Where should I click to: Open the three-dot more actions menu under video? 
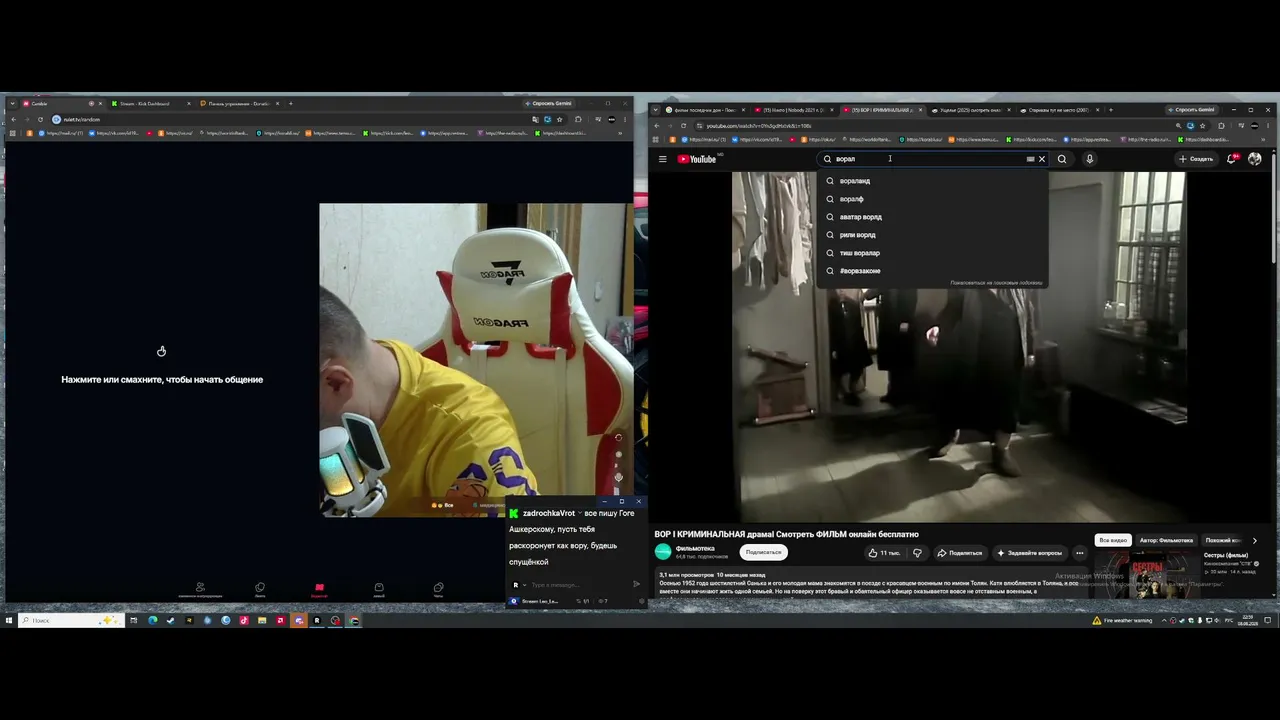1079,553
